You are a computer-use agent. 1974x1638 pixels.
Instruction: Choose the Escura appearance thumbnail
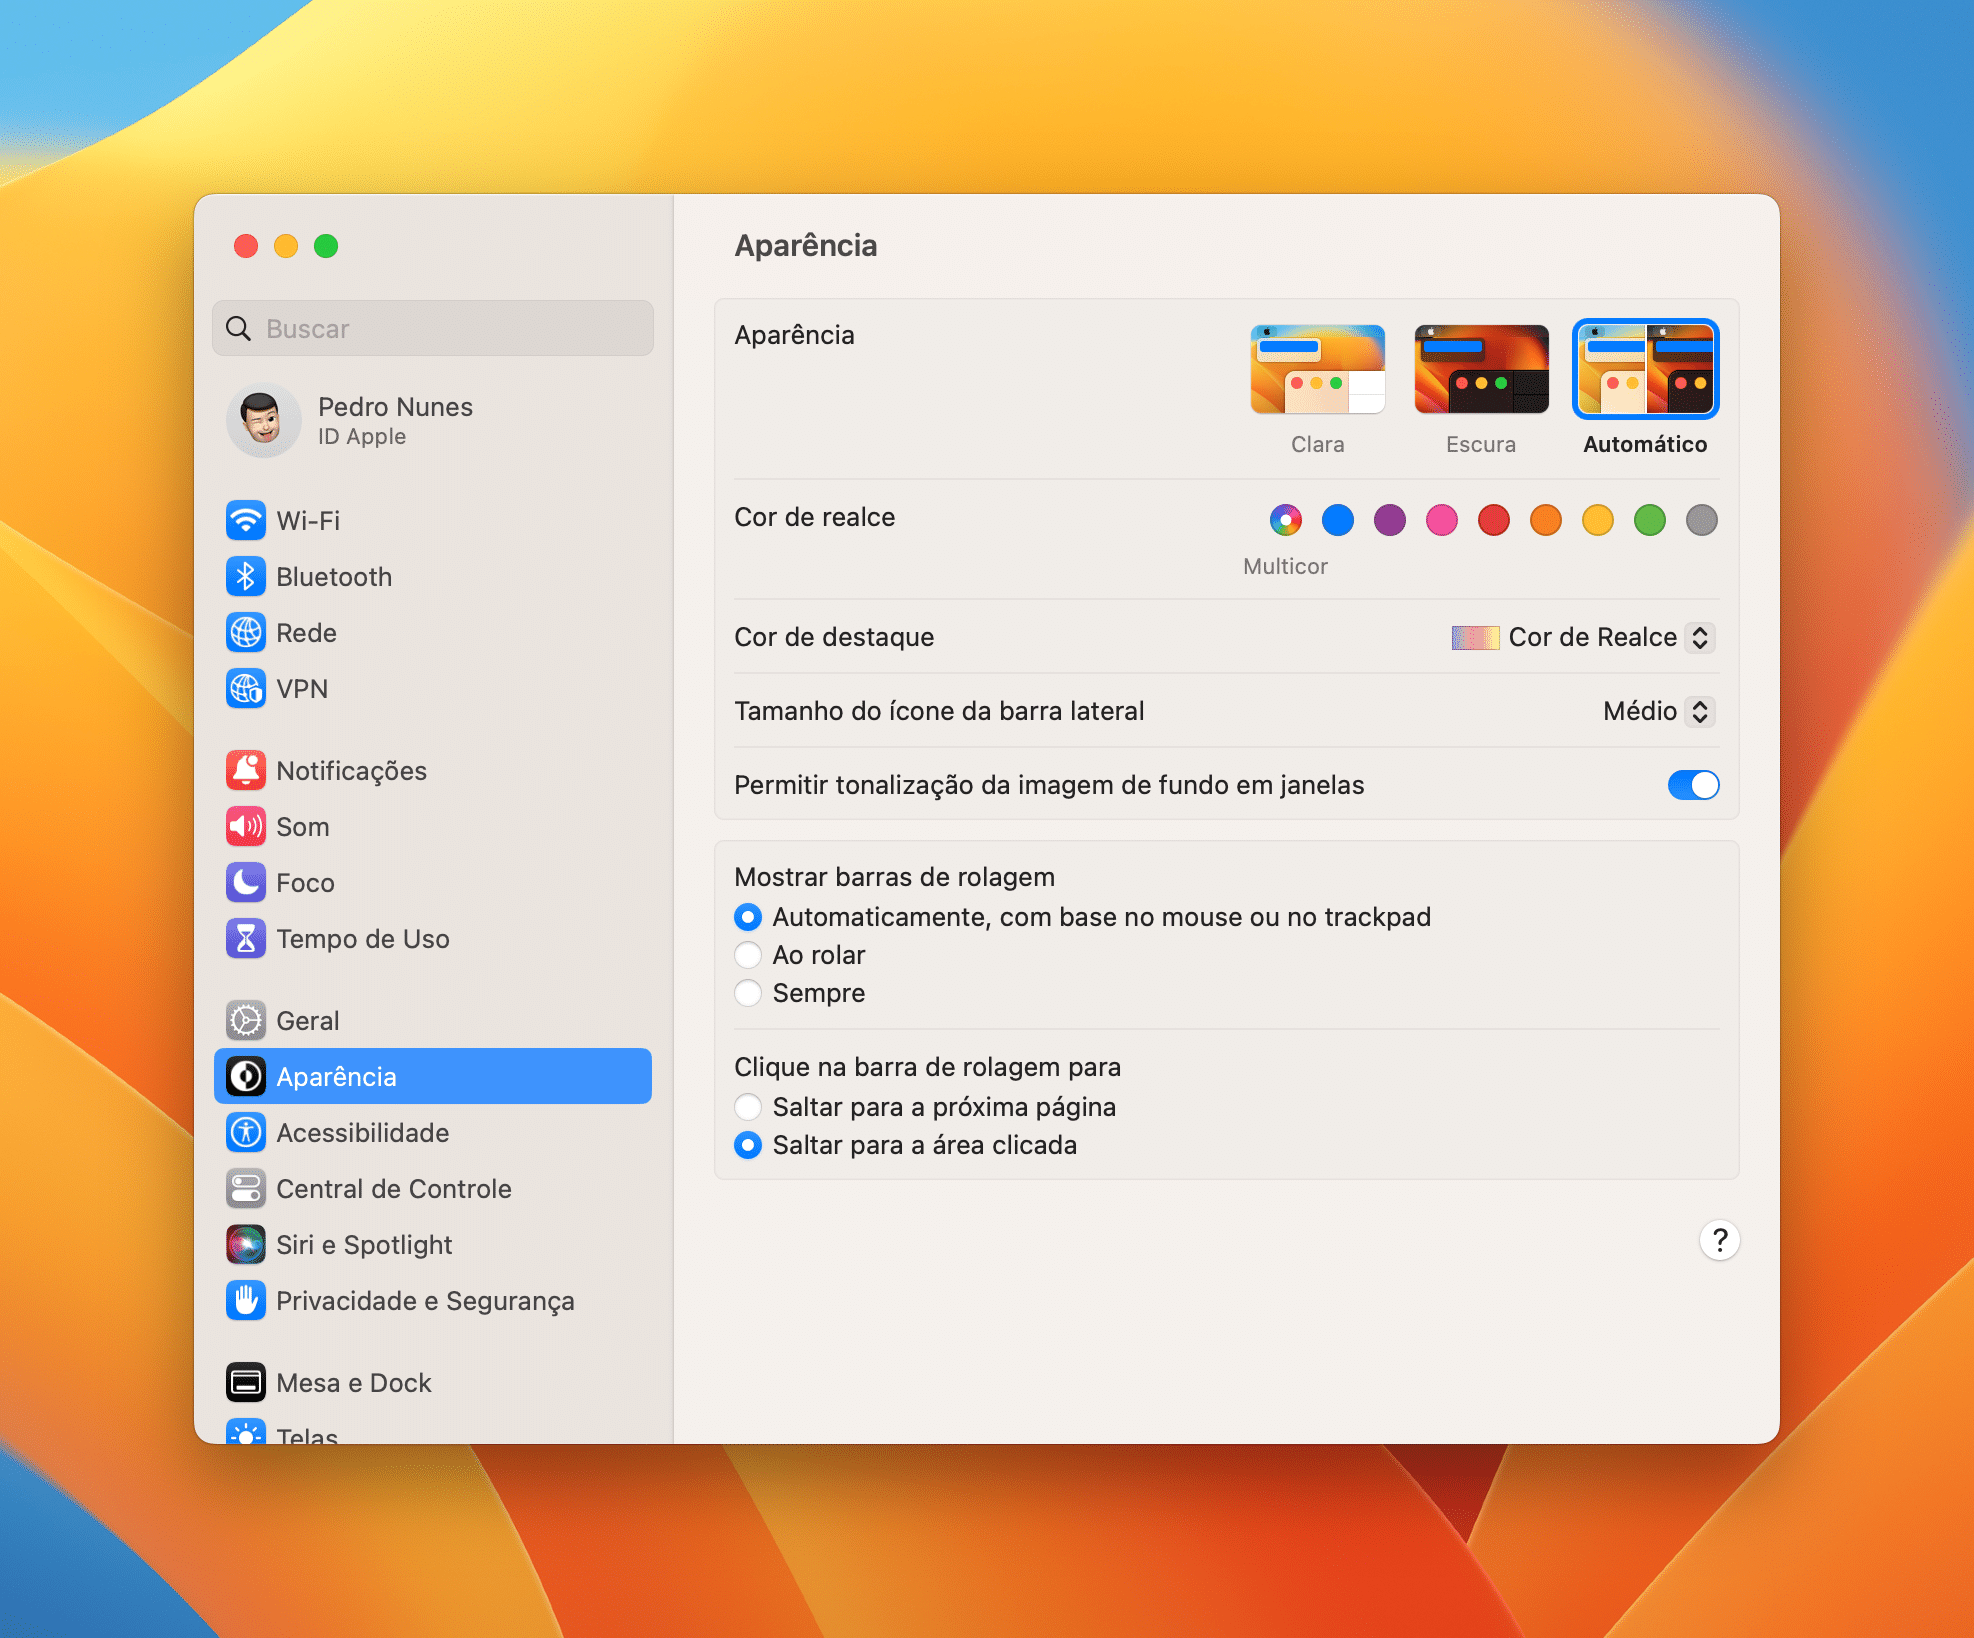pos(1481,369)
